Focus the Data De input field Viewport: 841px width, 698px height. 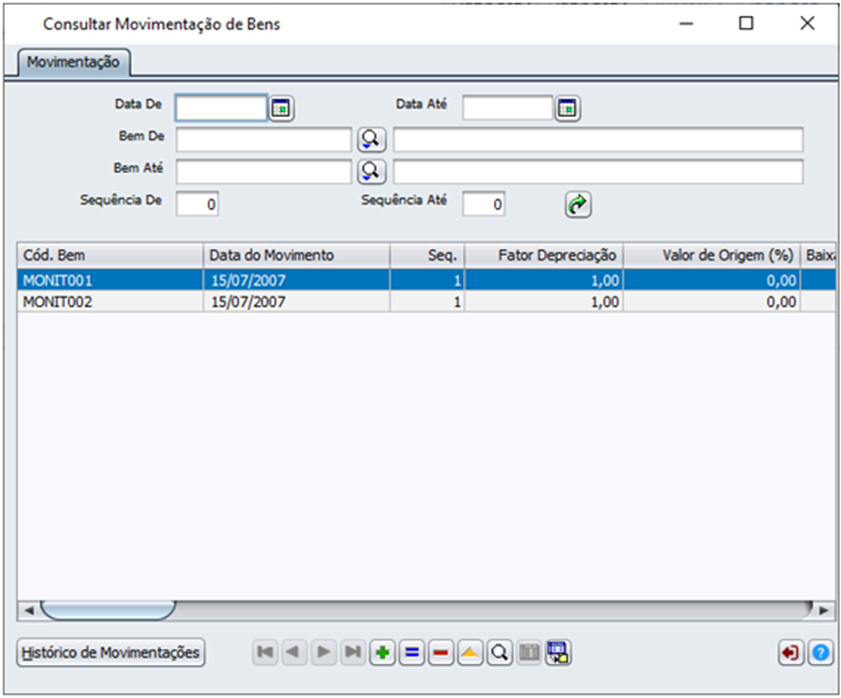[x=221, y=108]
